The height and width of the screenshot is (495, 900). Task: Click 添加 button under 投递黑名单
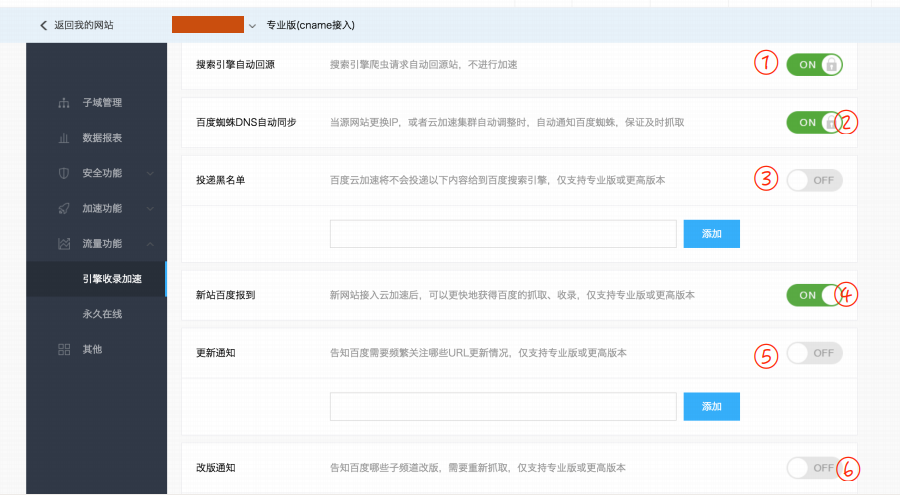coord(711,234)
